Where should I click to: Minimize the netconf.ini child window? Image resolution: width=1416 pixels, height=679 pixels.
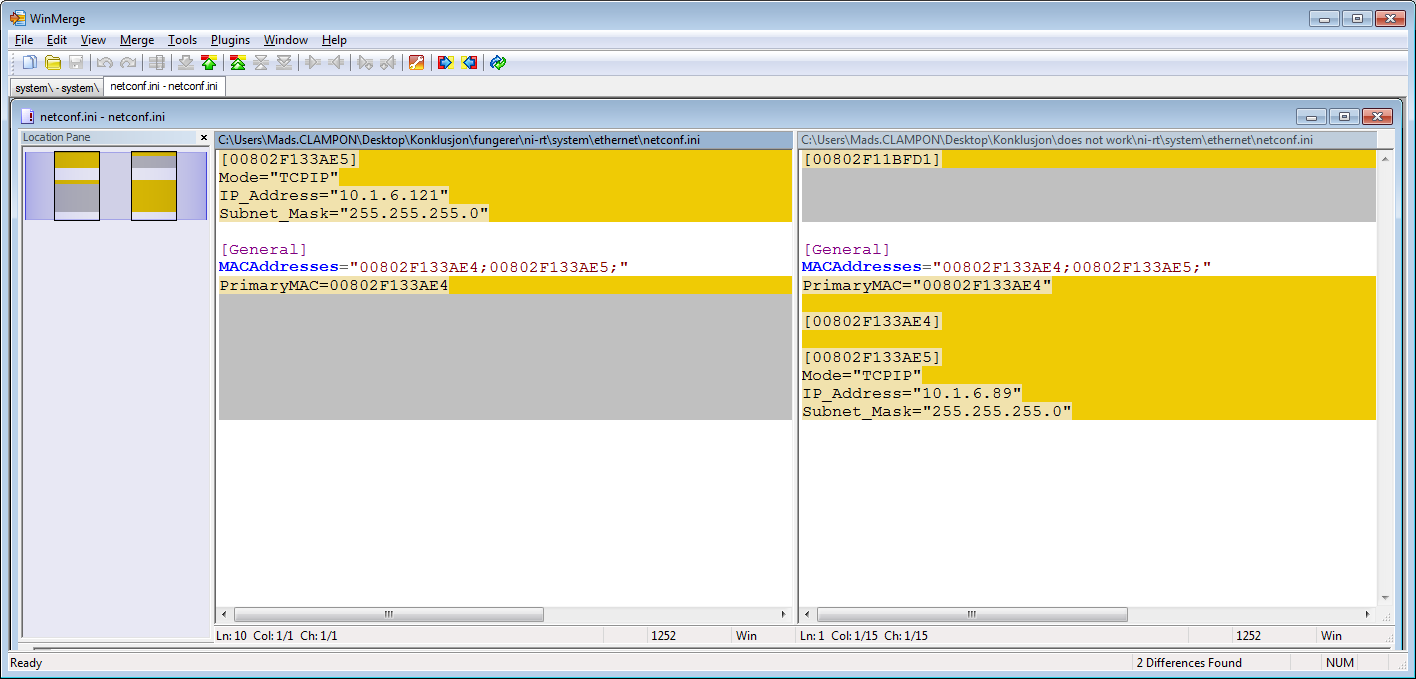click(1310, 117)
